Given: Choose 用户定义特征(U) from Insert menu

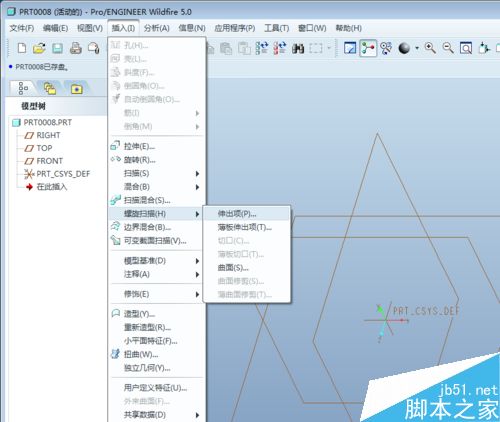Looking at the screenshot, I should (x=156, y=388).
